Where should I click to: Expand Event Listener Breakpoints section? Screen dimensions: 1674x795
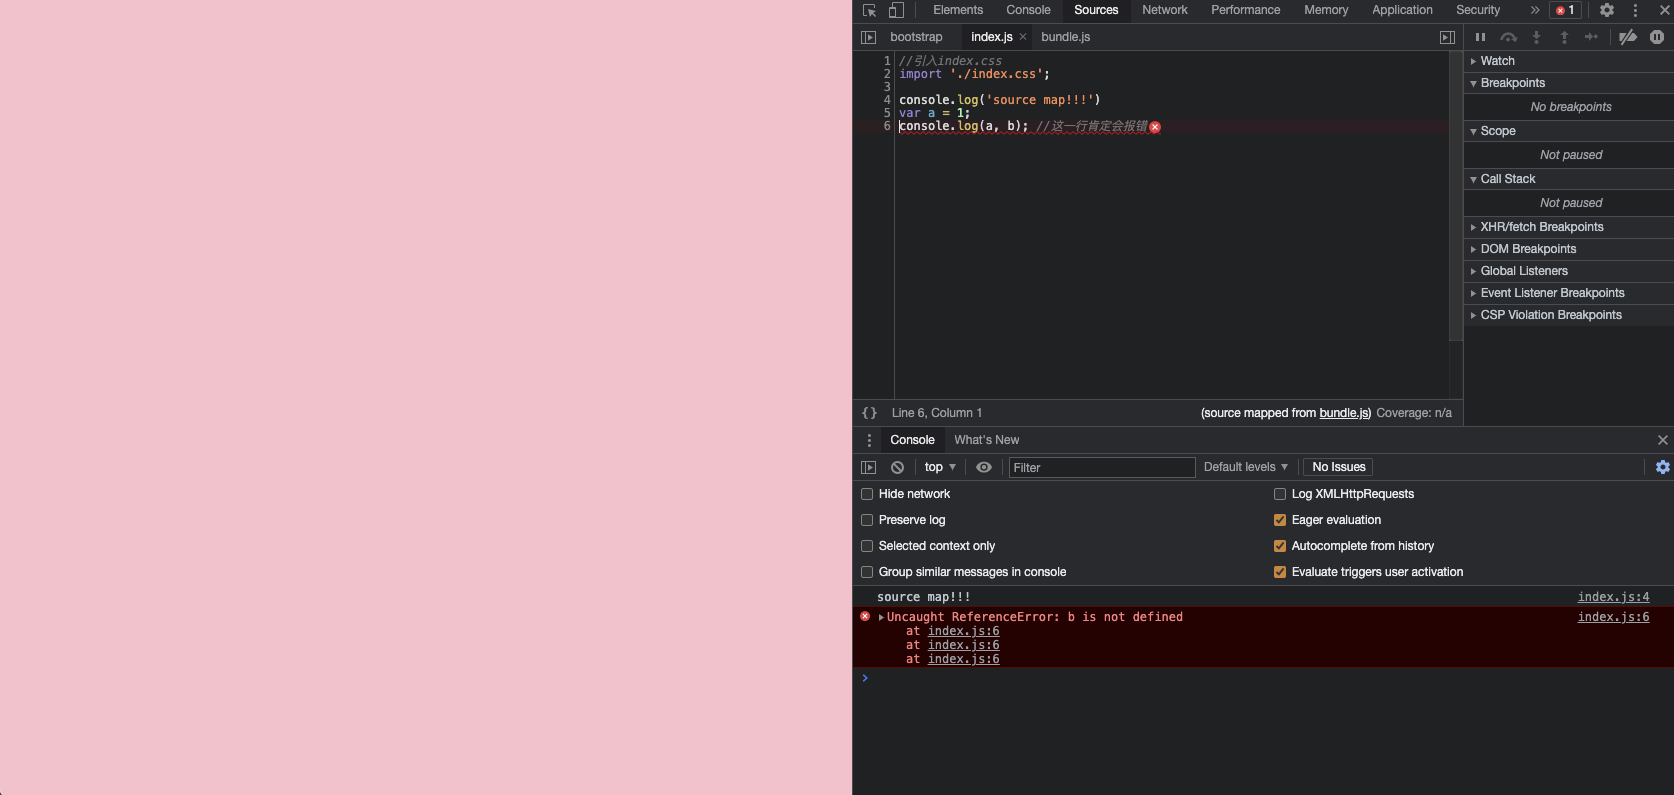point(1569,293)
